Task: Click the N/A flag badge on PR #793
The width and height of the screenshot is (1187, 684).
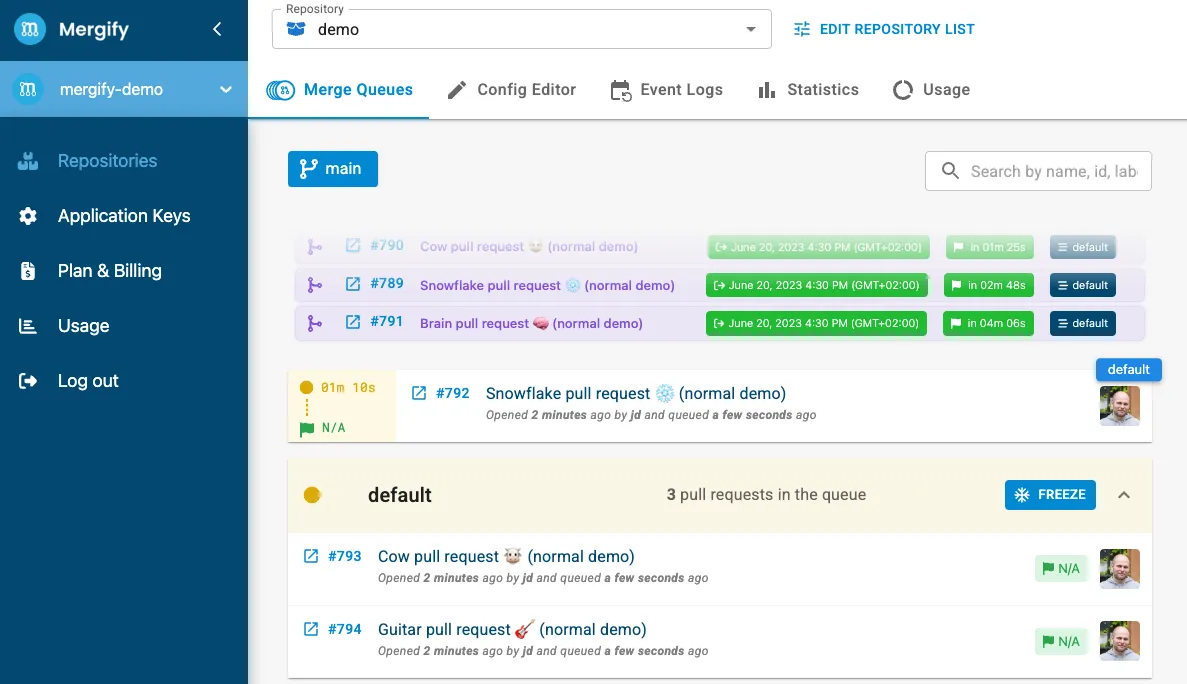Action: point(1060,568)
